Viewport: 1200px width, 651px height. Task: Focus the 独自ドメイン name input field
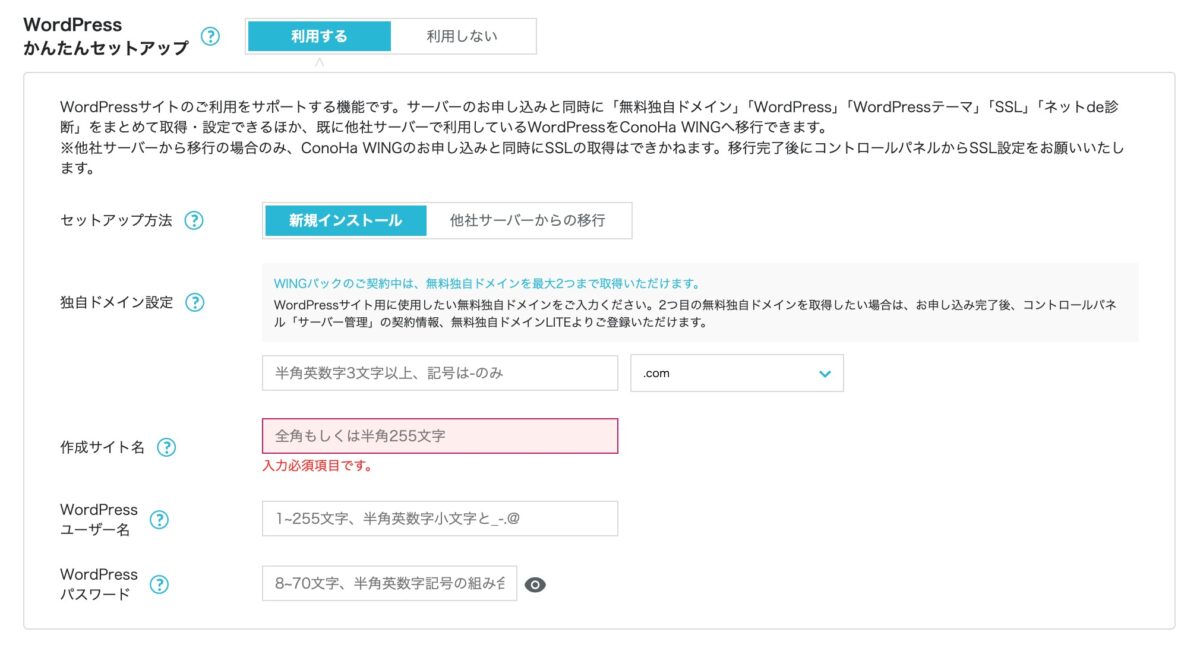(440, 373)
